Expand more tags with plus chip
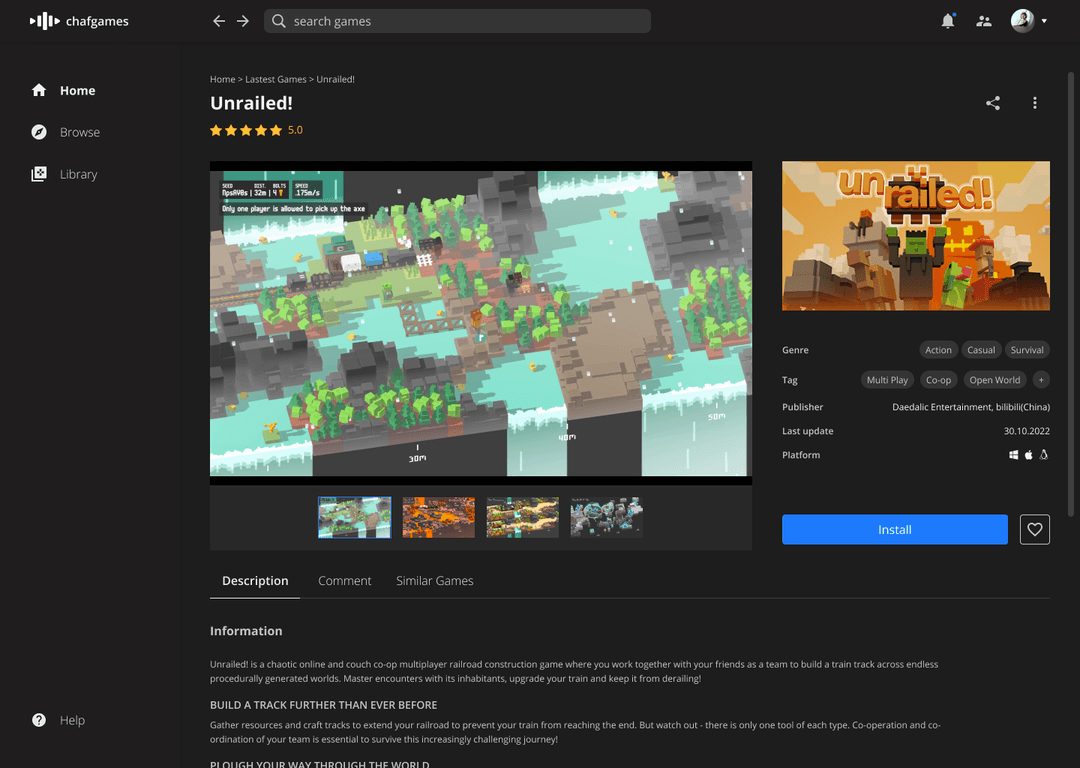 [1041, 380]
